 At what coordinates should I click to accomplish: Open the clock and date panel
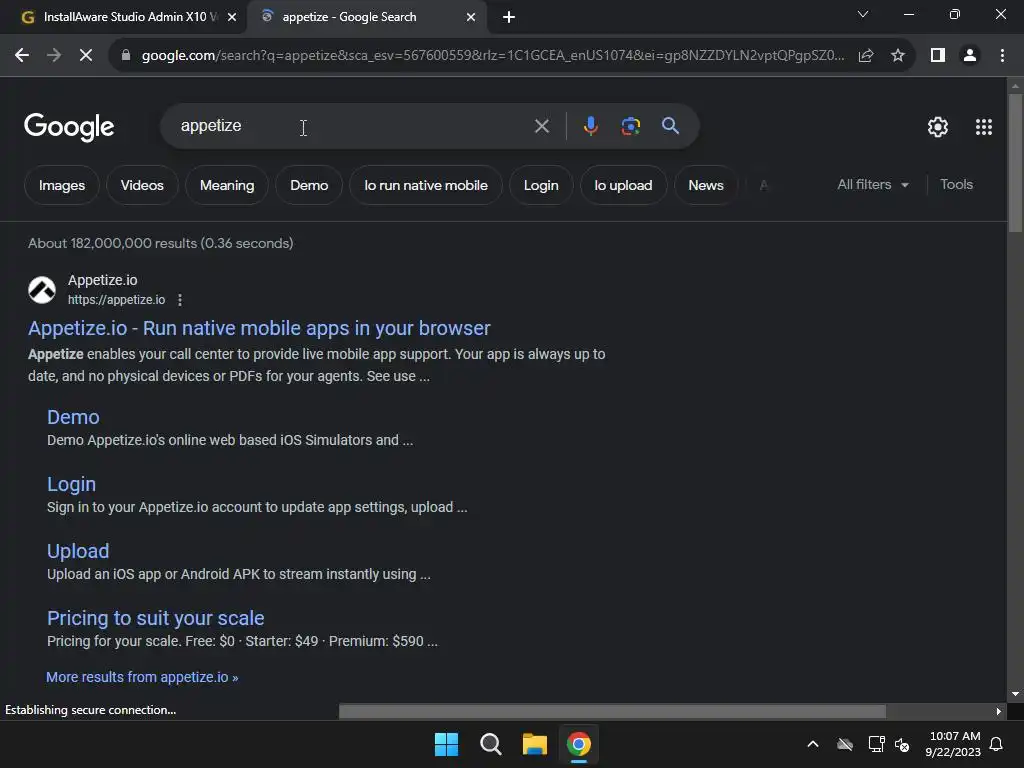[953, 744]
